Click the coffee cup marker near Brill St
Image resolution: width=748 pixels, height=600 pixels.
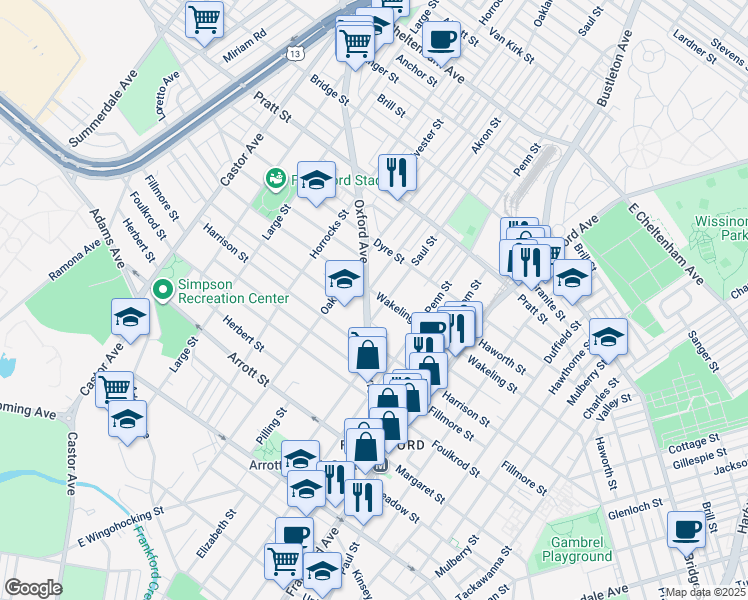[x=686, y=529]
